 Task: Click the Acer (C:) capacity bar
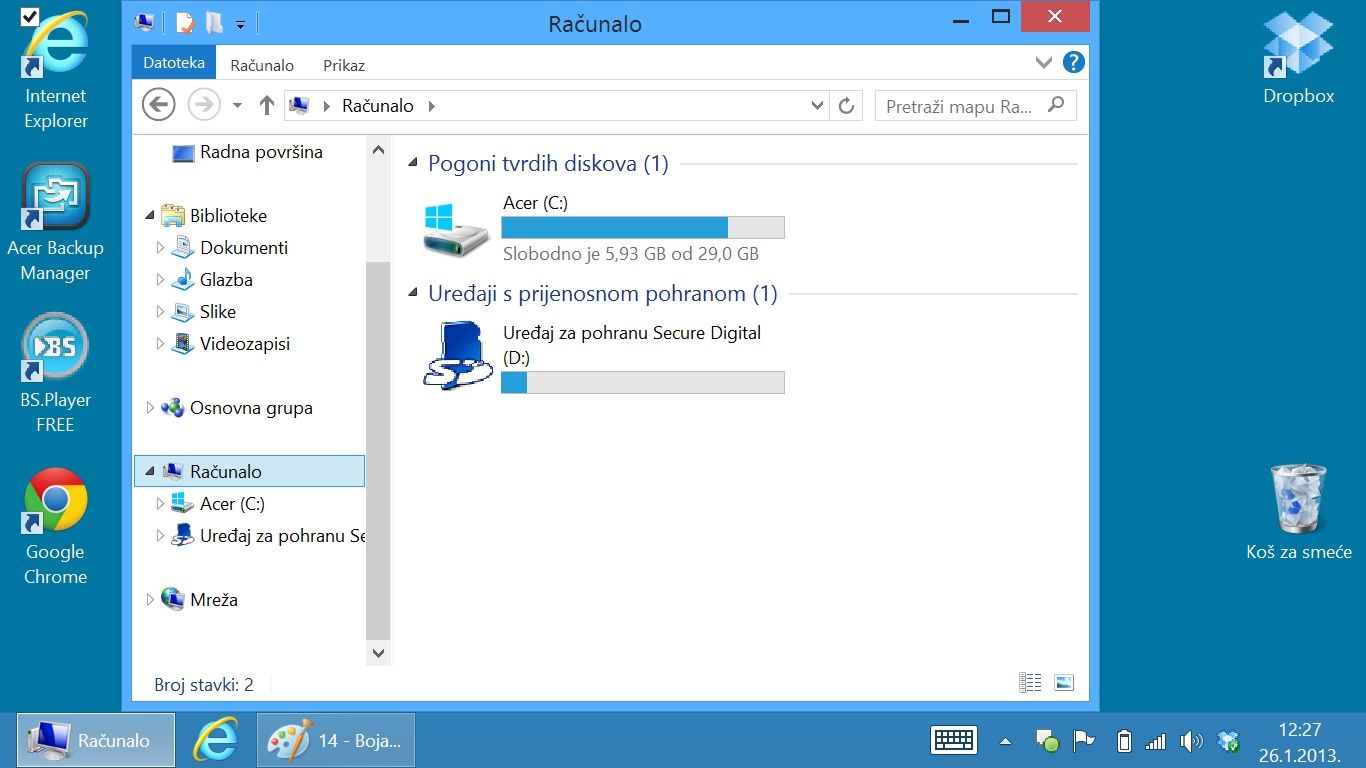coord(642,227)
